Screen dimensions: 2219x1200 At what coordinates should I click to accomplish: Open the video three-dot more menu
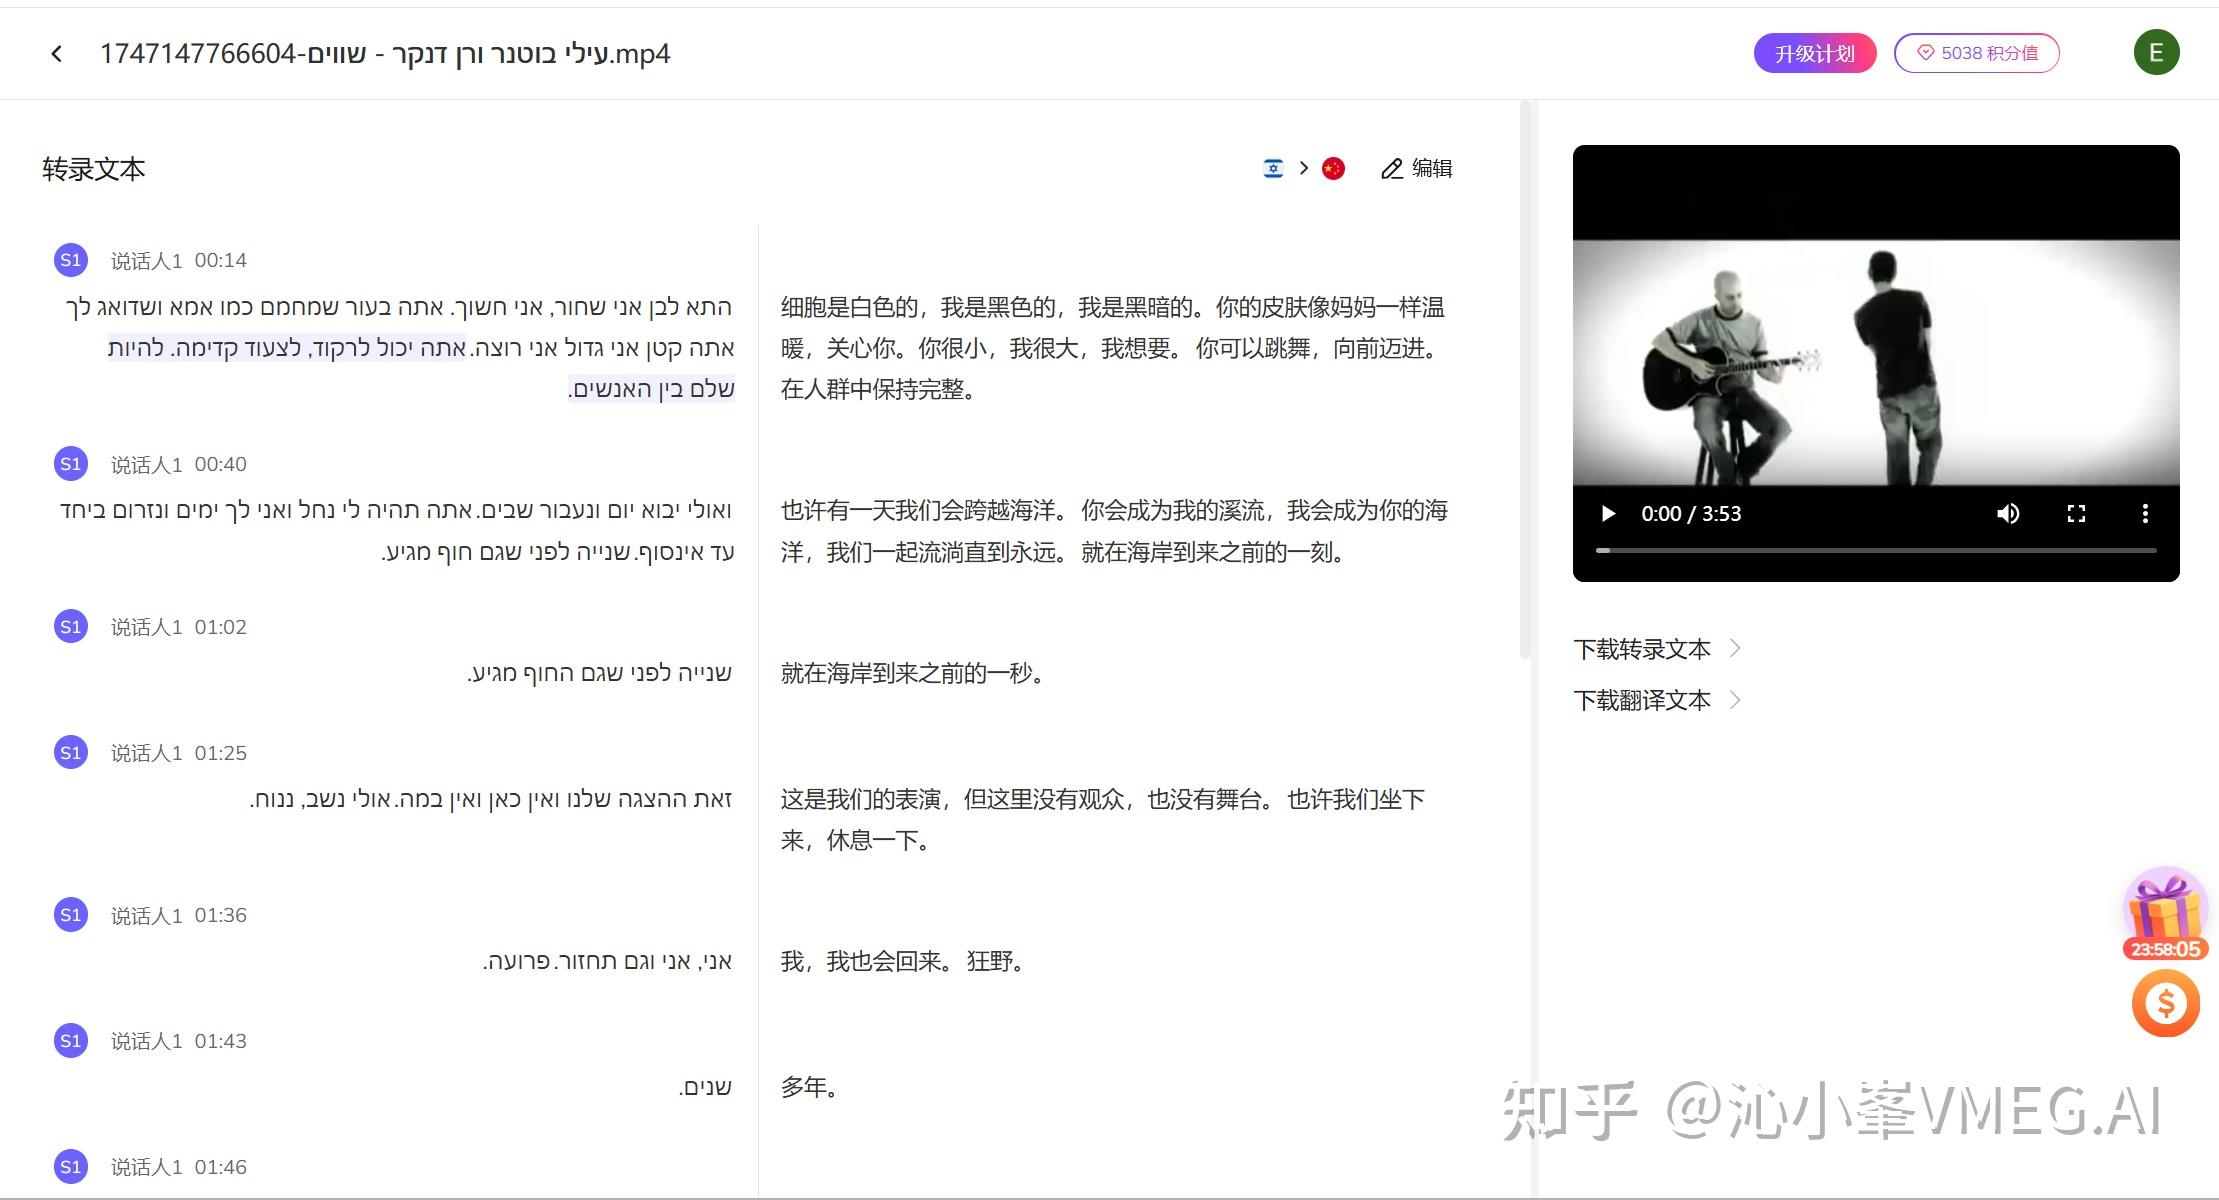pos(2144,513)
